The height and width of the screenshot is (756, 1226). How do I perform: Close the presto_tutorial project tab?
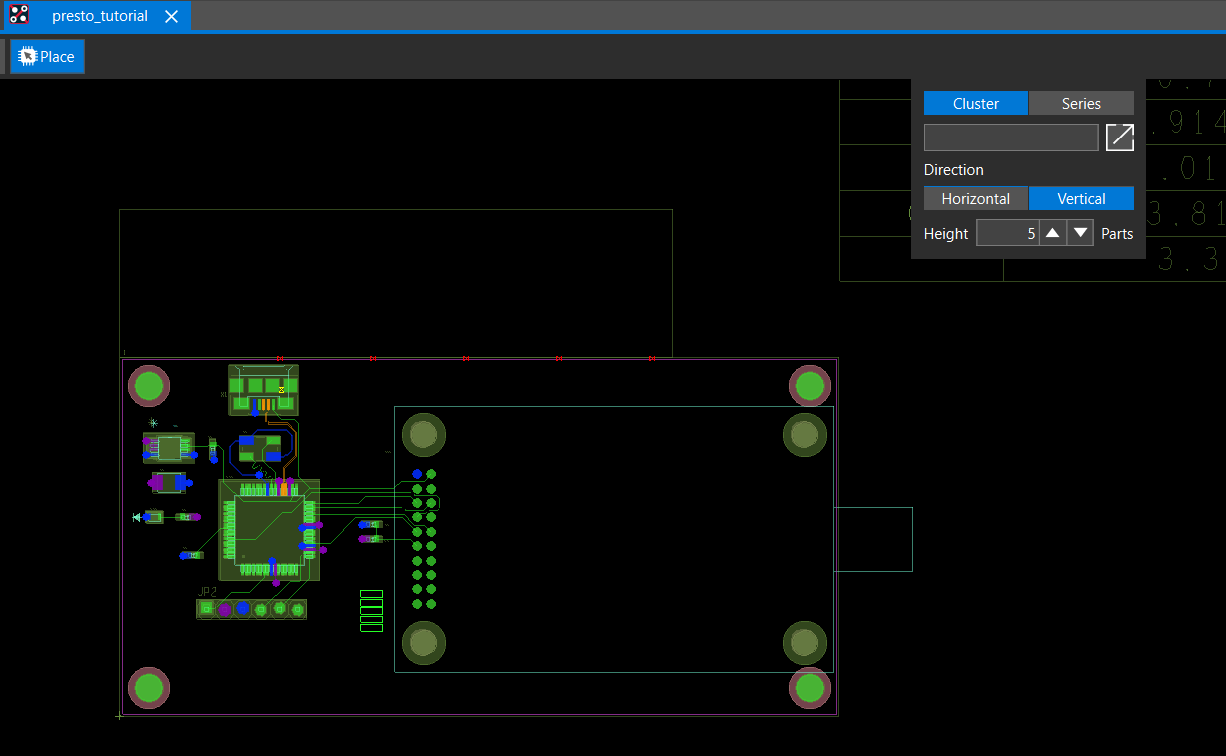tap(169, 16)
